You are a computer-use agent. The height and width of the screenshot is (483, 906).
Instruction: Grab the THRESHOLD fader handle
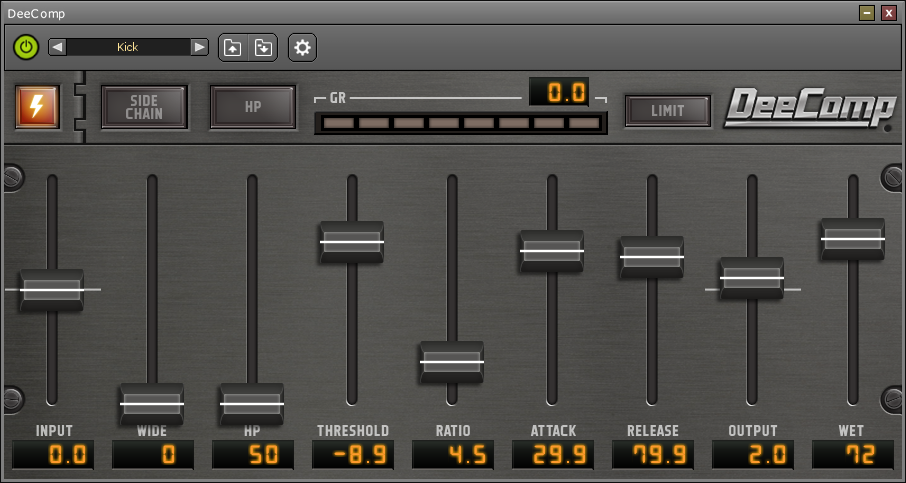coord(352,242)
